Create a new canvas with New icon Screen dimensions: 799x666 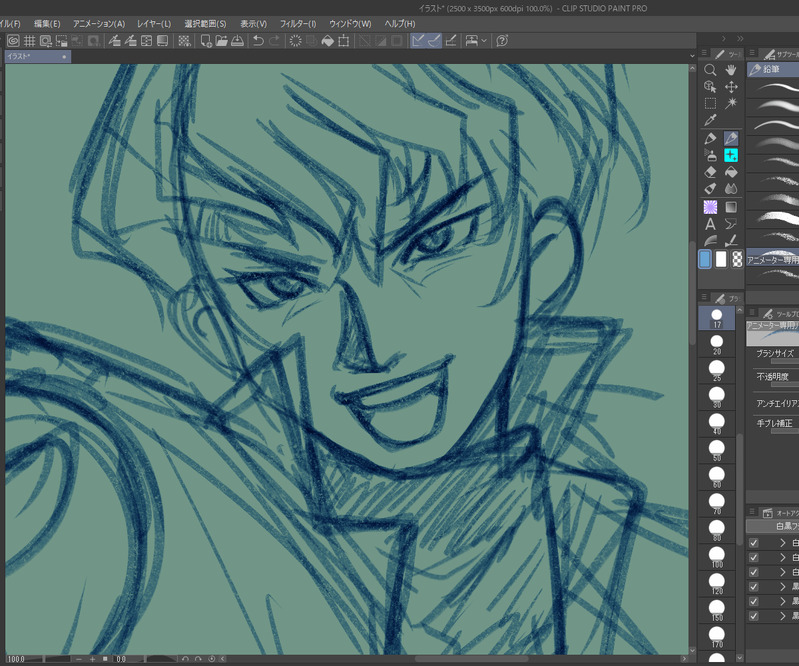[x=206, y=41]
